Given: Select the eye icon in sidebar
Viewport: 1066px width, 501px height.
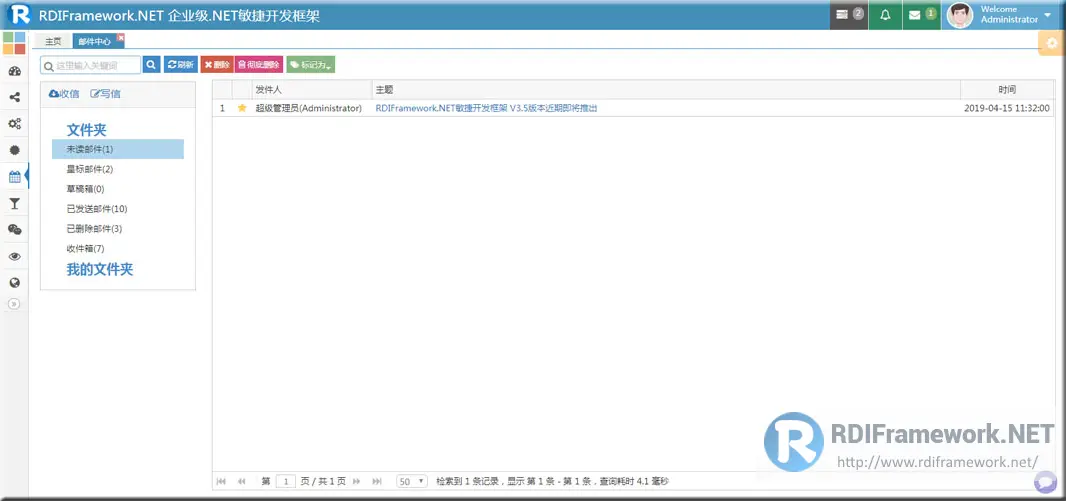Looking at the screenshot, I should tap(14, 256).
